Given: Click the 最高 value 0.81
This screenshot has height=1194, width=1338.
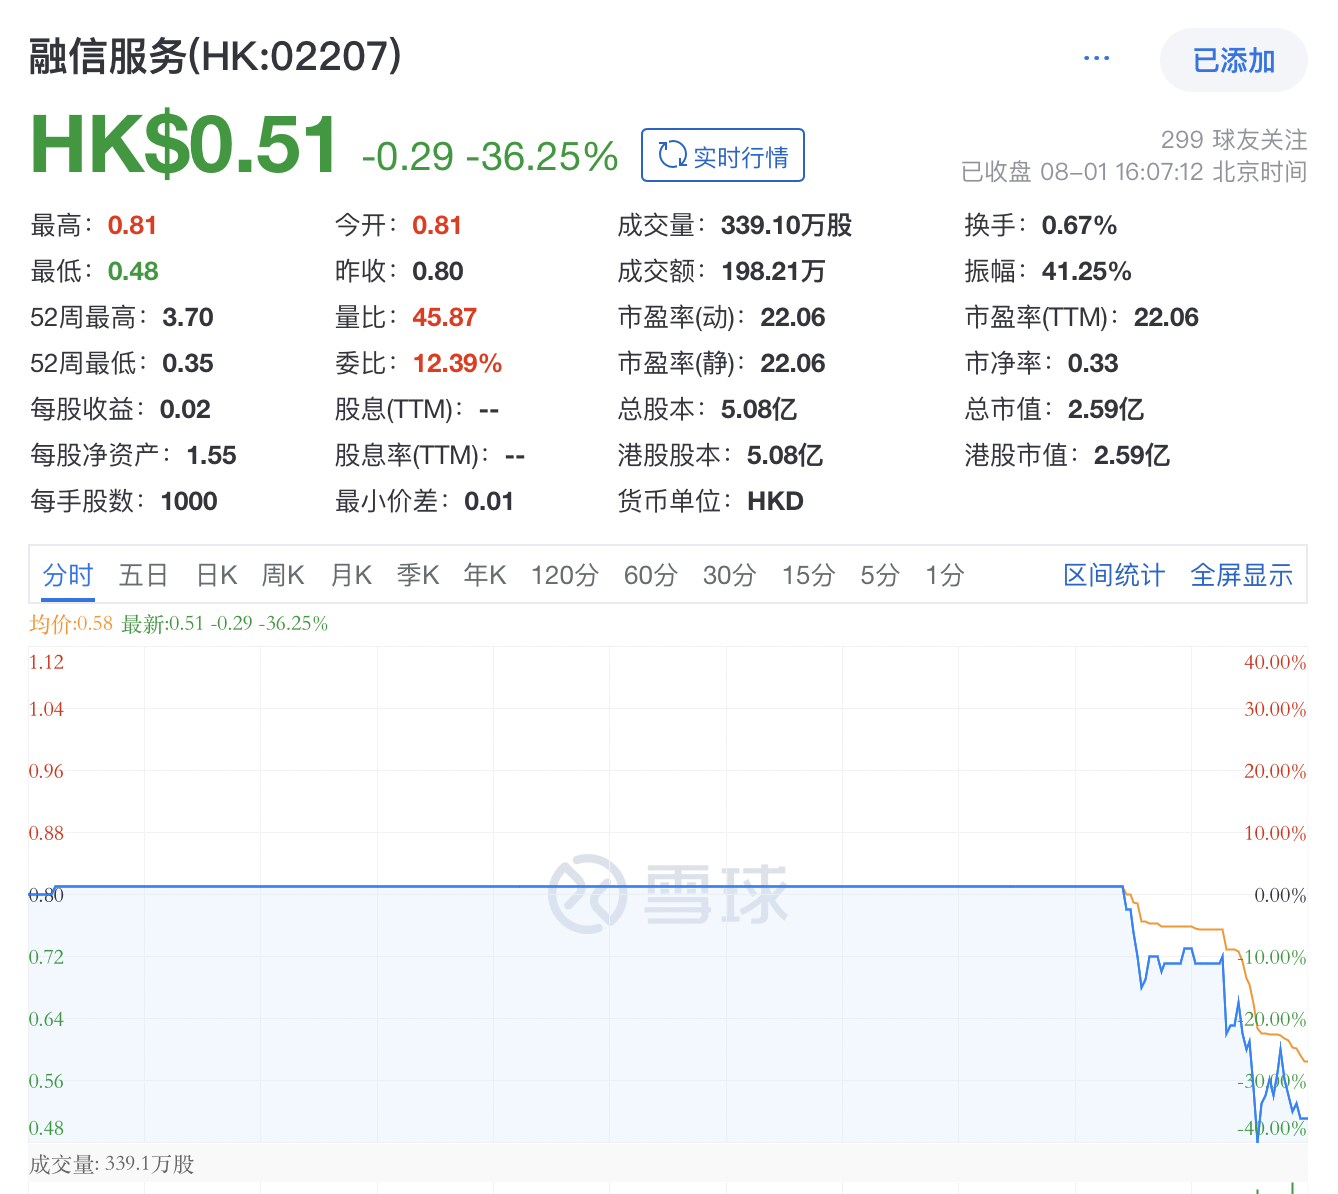Looking at the screenshot, I should tap(132, 225).
